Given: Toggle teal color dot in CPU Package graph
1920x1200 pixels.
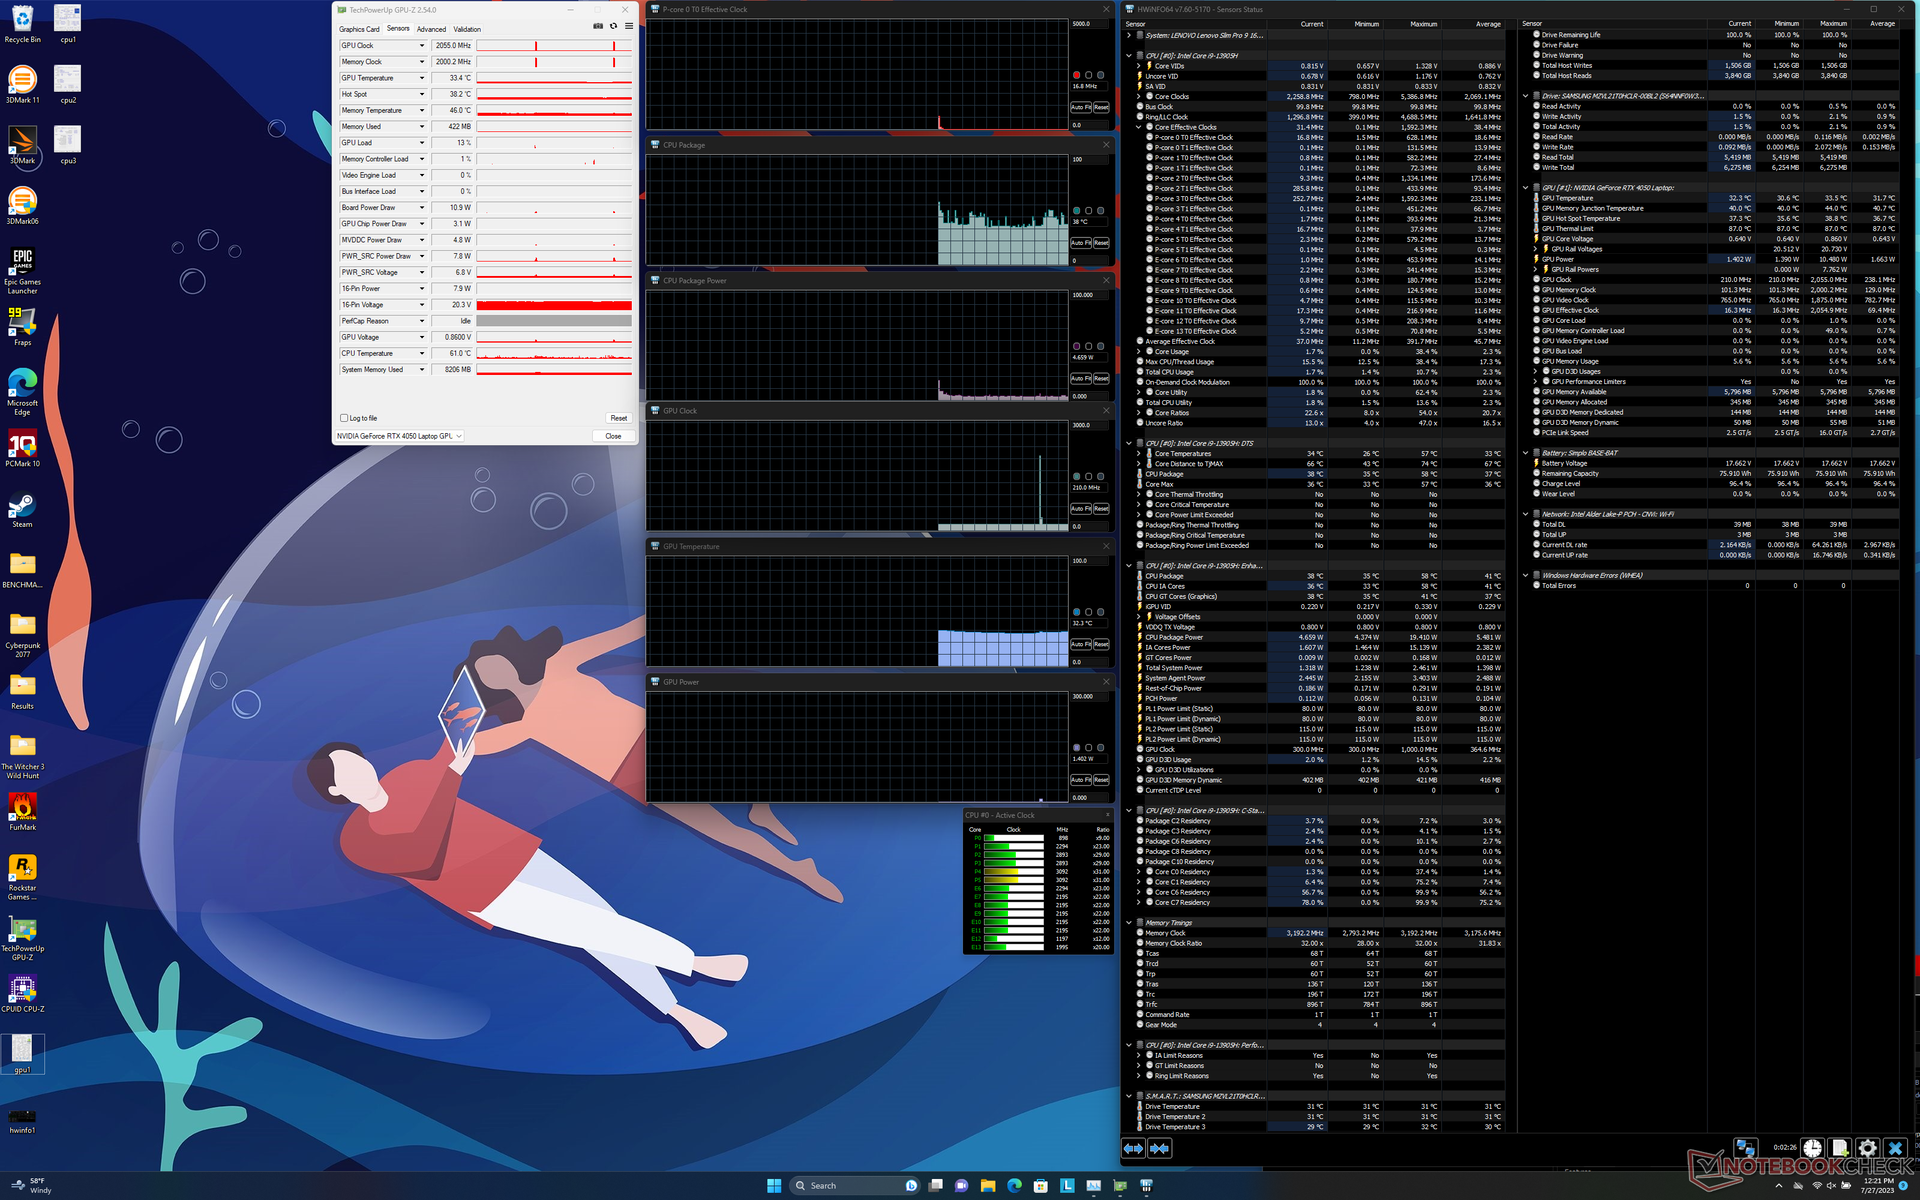Looking at the screenshot, I should 1076,211.
